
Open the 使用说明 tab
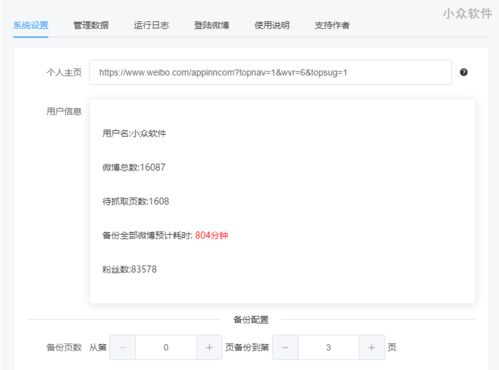pos(272,25)
